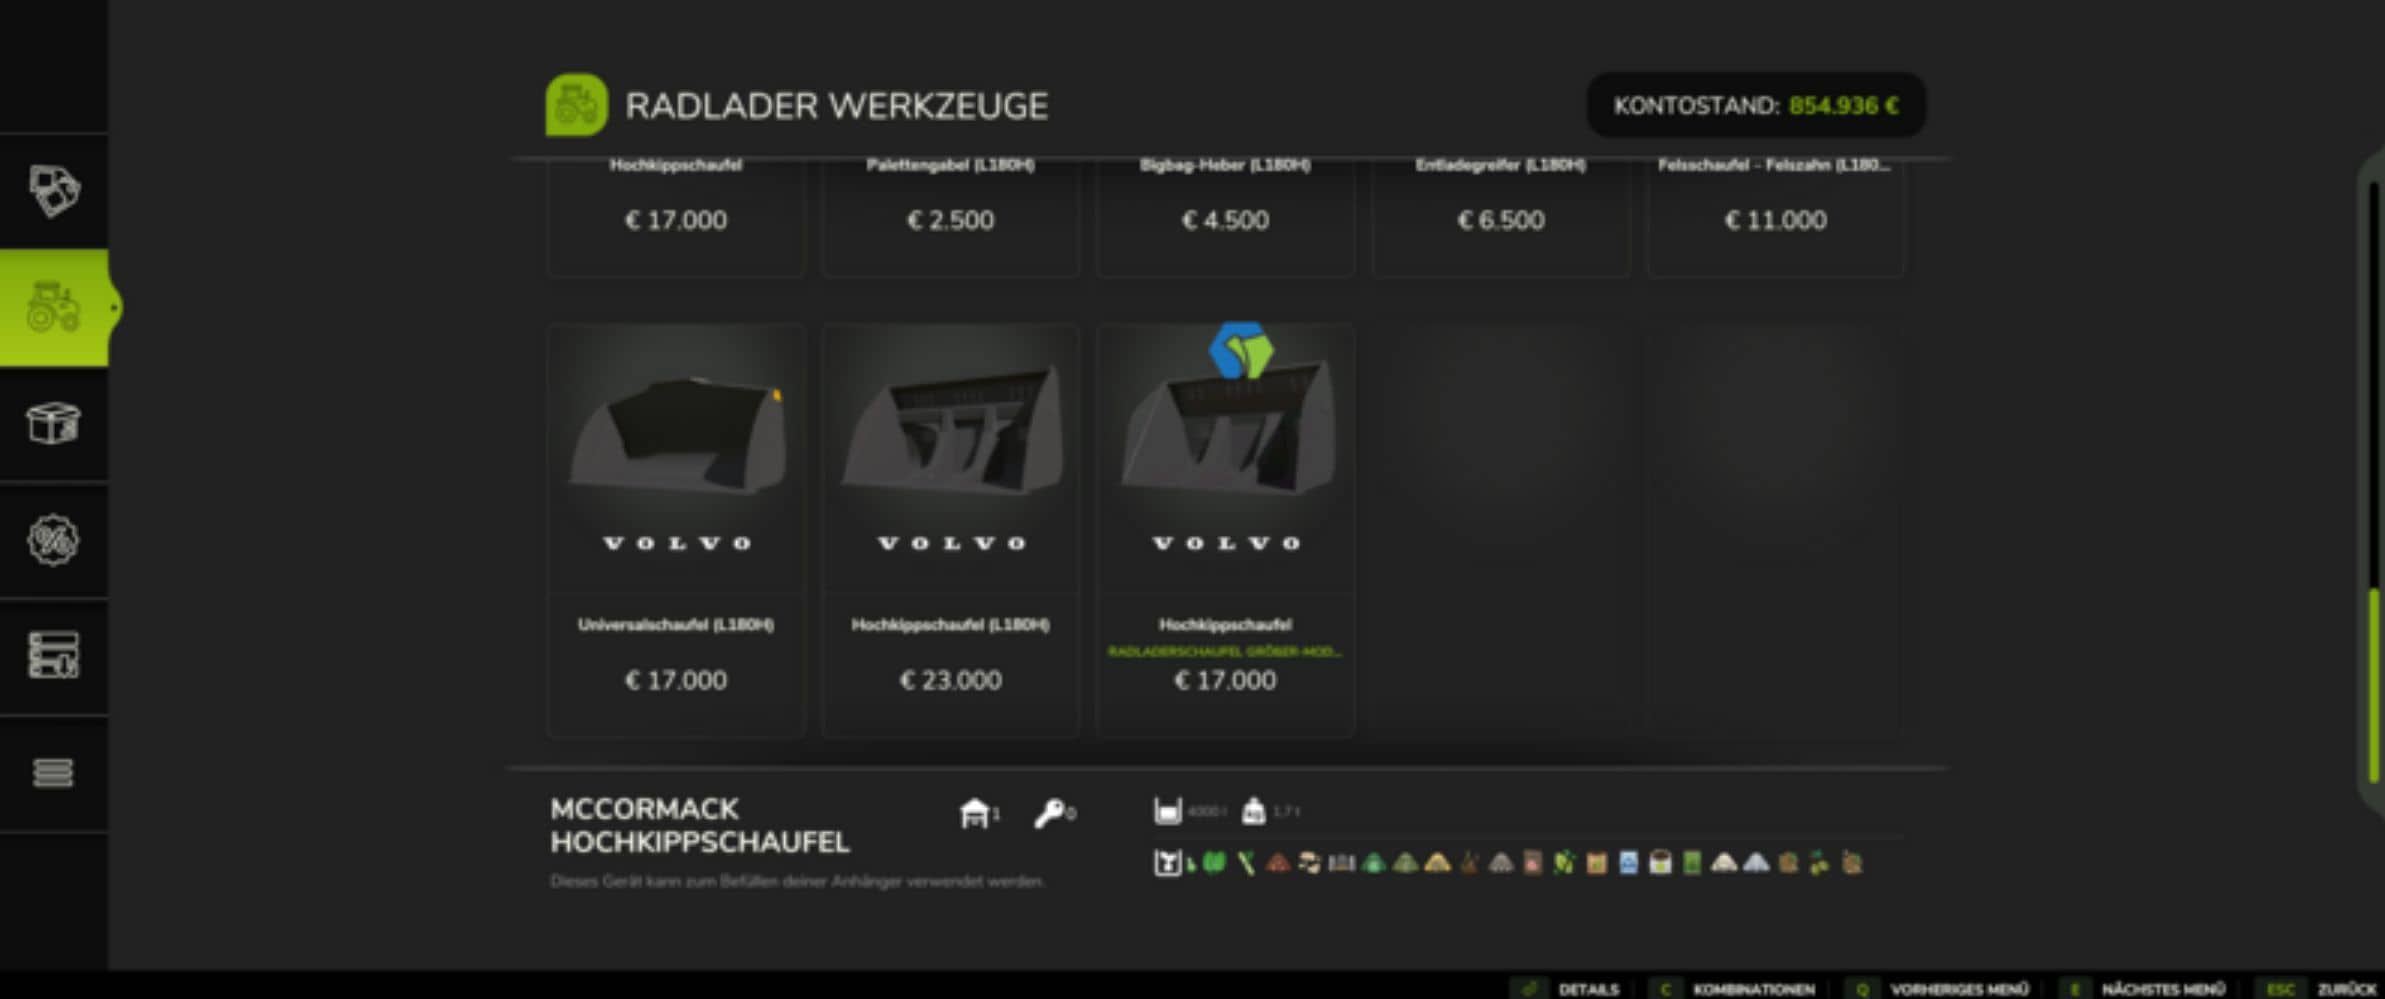Click the Radlader Werkzeuge header tractor icon

click(x=576, y=105)
